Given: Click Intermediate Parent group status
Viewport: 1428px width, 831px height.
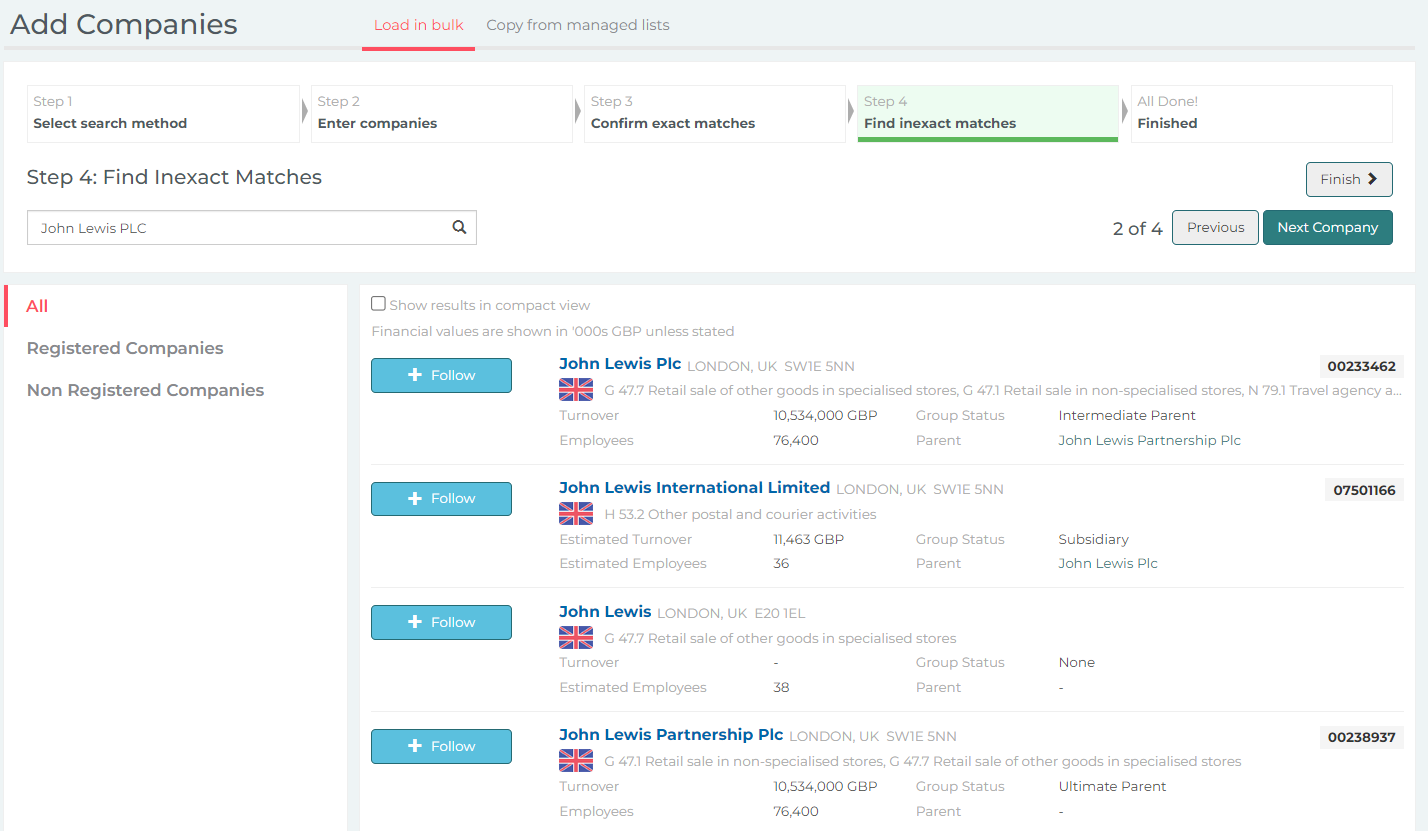Looking at the screenshot, I should (1127, 415).
